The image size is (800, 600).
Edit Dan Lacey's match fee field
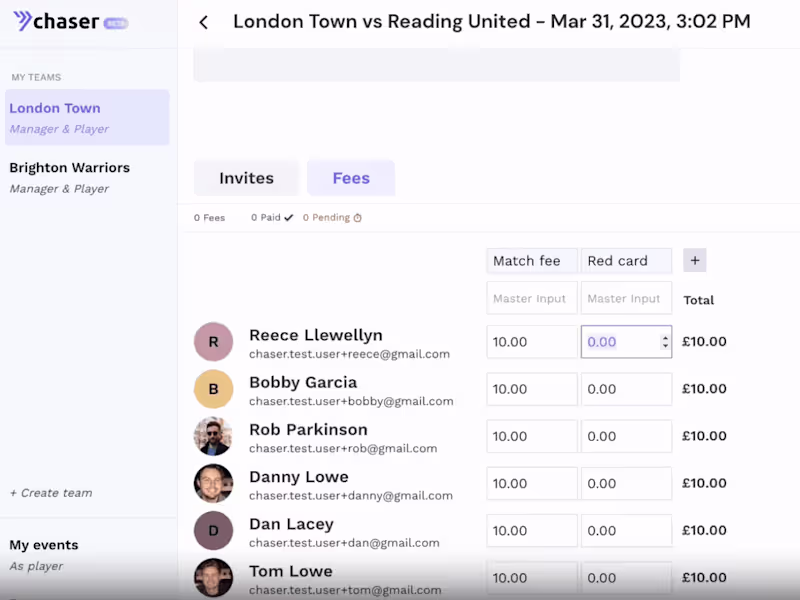pos(532,531)
